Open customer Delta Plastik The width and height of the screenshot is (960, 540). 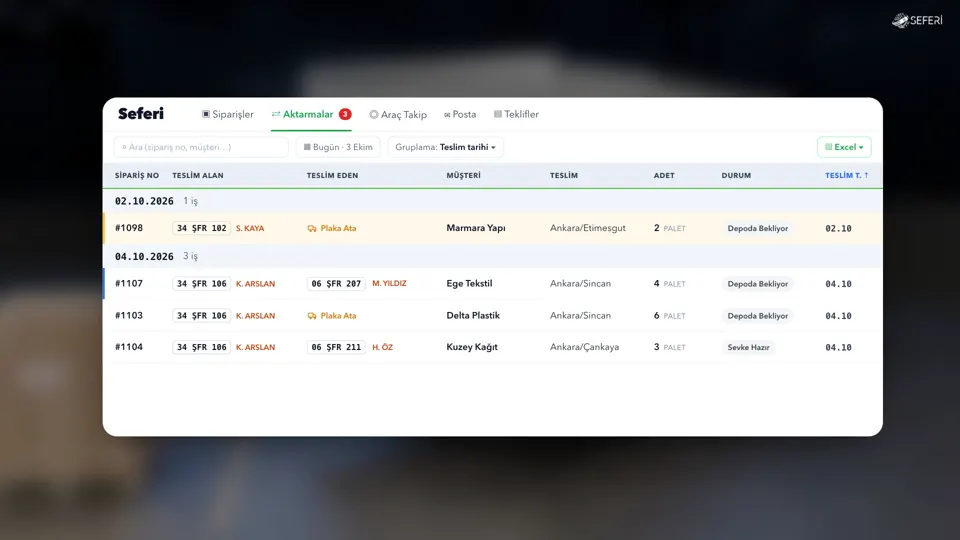point(473,316)
